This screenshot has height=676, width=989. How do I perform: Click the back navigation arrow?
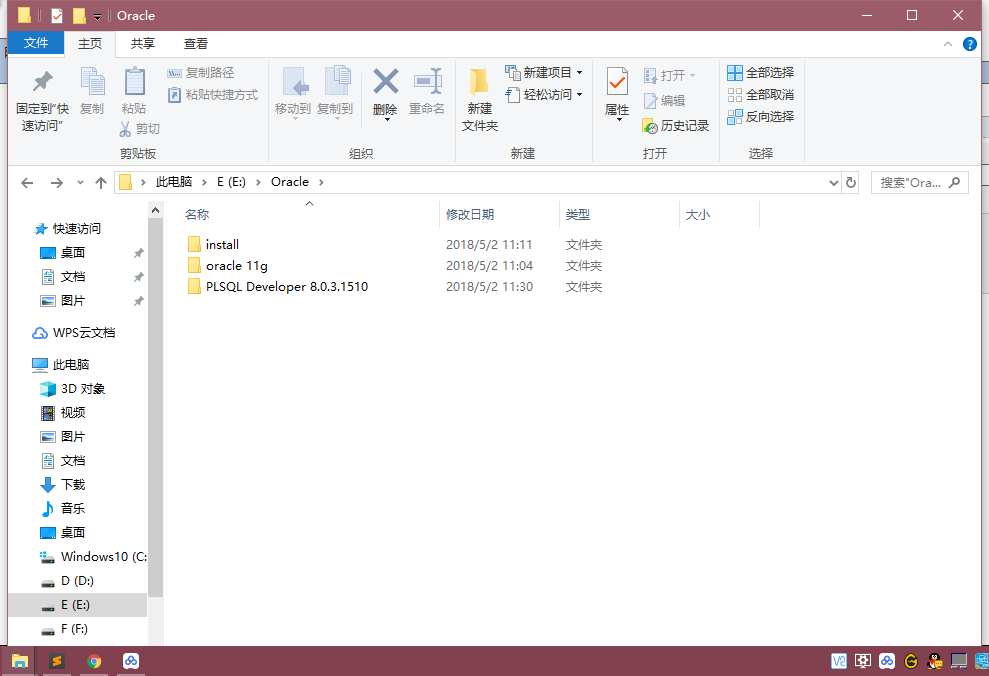click(x=27, y=183)
